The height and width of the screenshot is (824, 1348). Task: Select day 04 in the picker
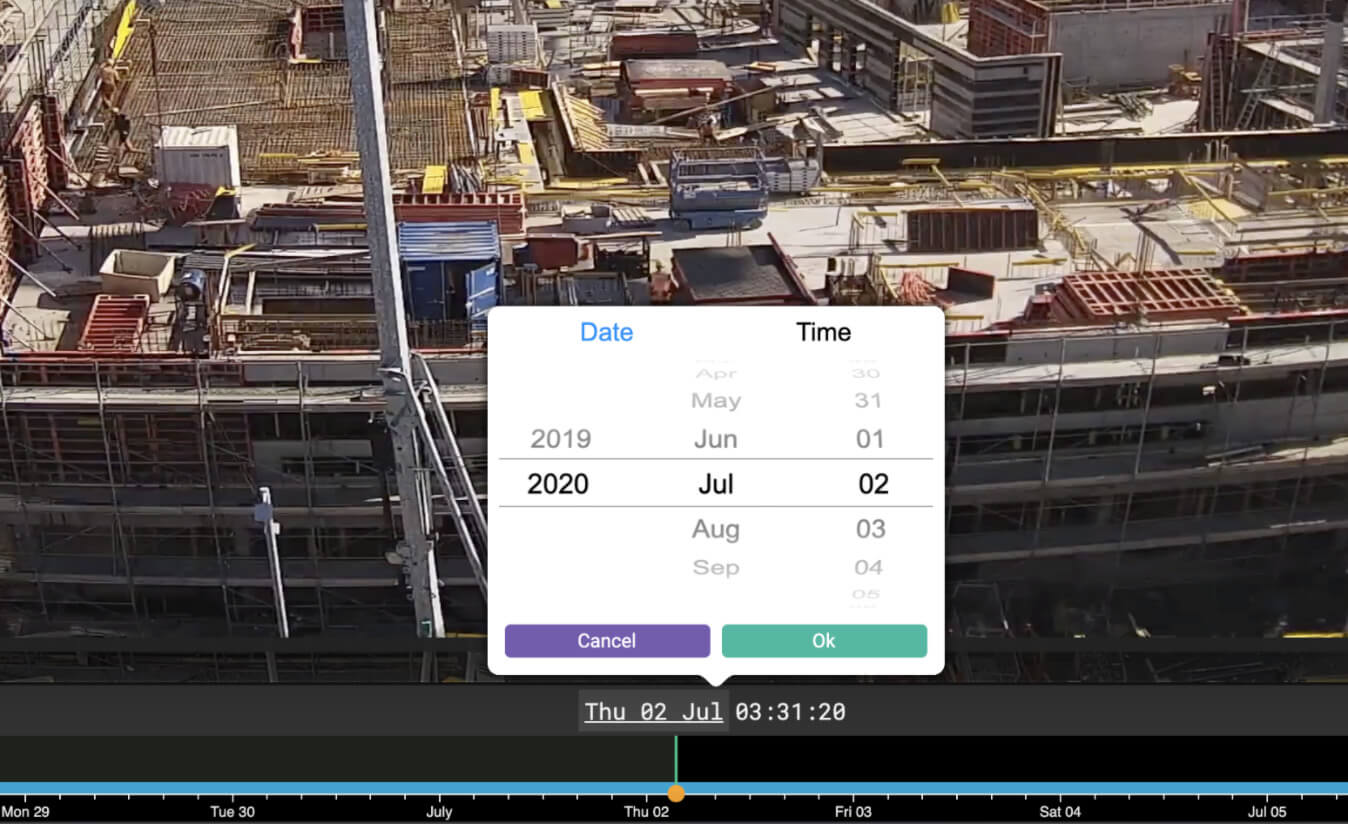pyautogui.click(x=868, y=567)
